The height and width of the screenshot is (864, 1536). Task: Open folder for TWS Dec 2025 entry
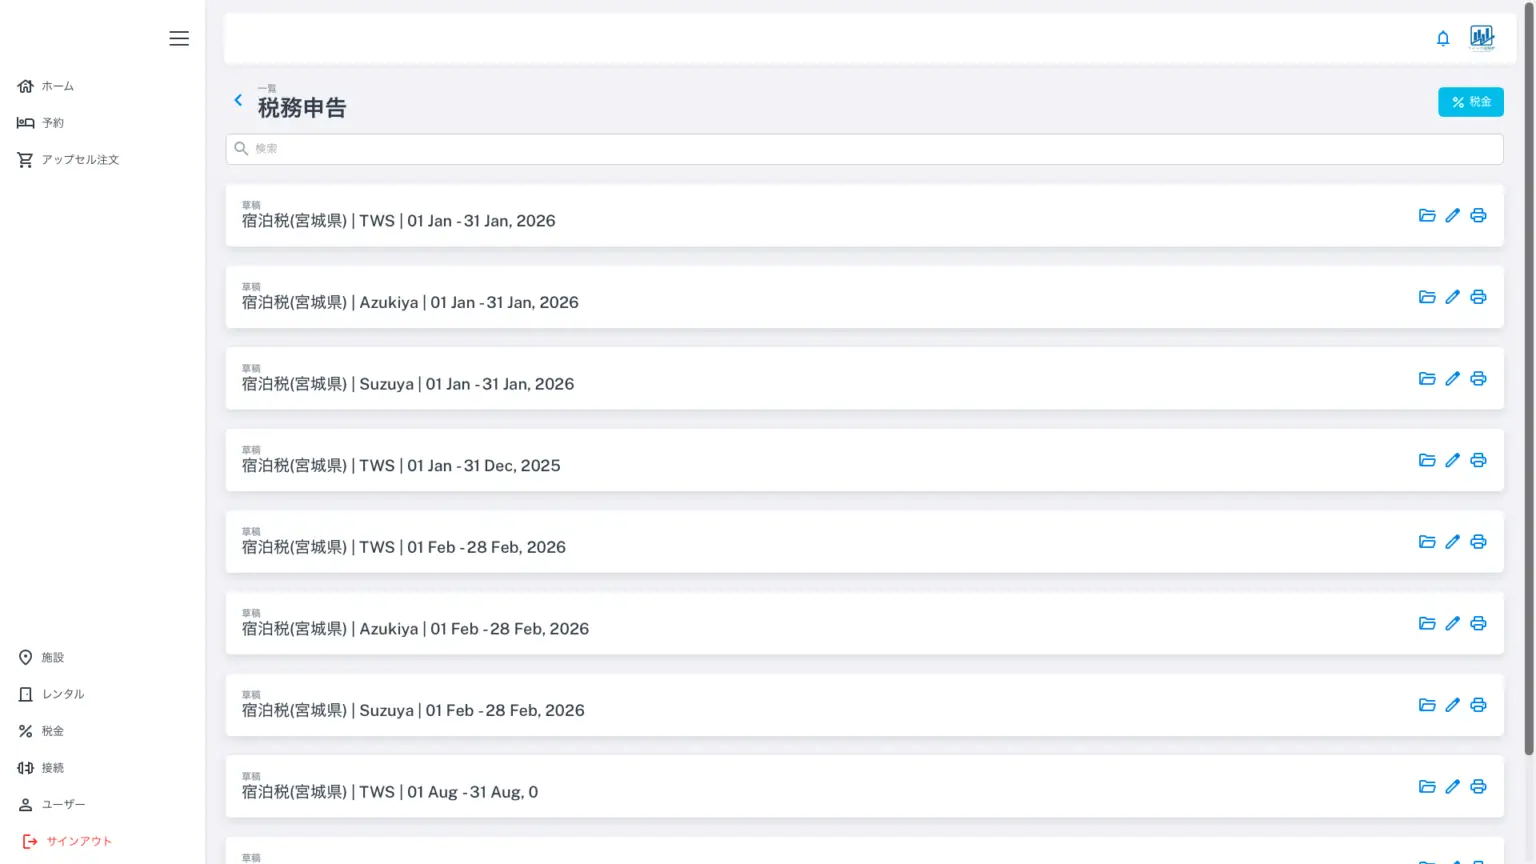1427,461
